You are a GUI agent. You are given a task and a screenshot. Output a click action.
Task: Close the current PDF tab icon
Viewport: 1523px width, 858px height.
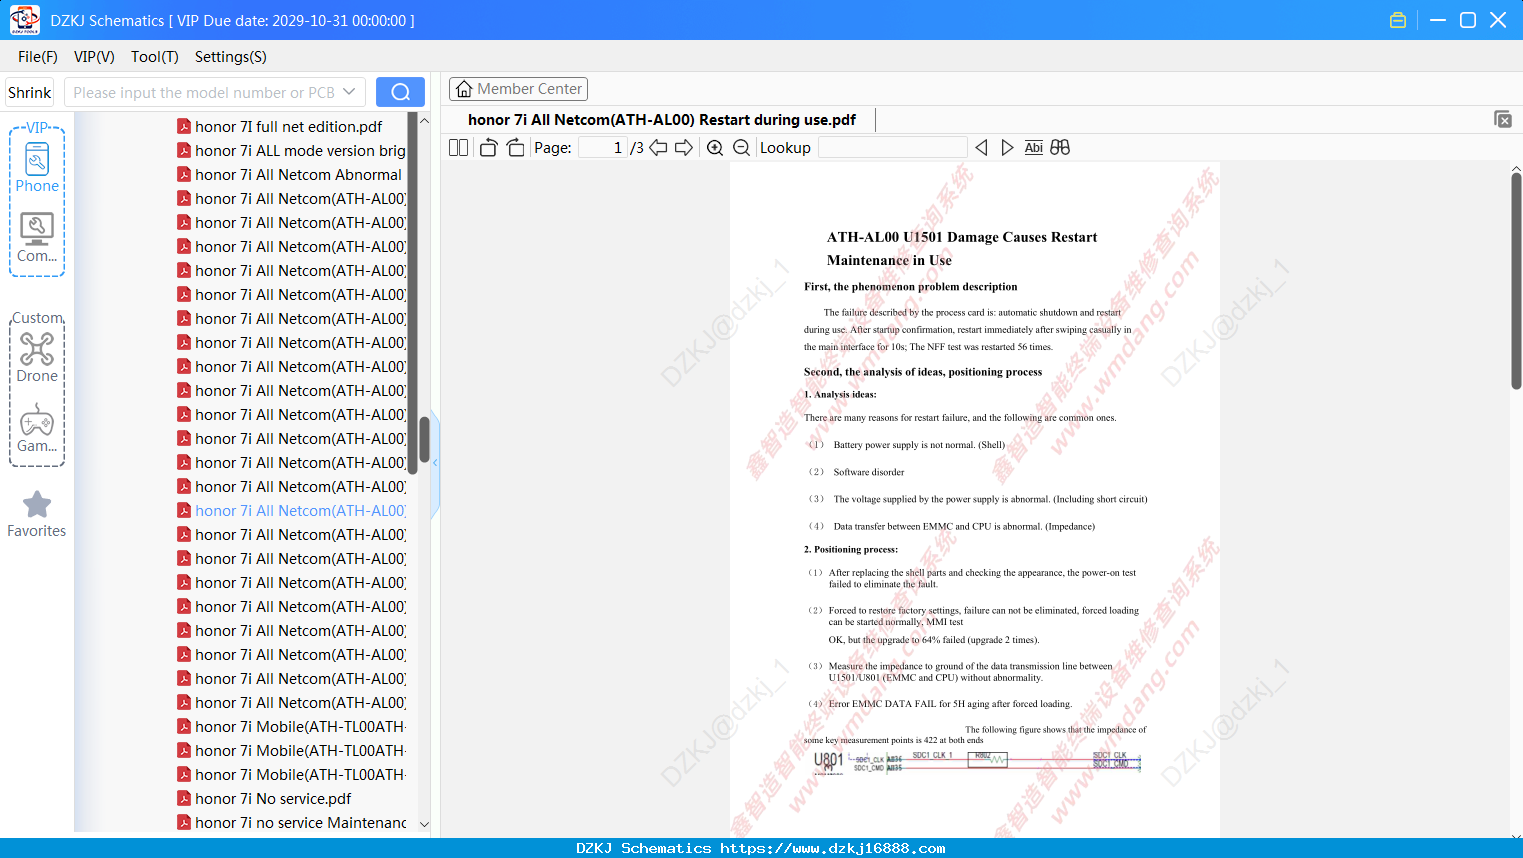pos(1502,119)
